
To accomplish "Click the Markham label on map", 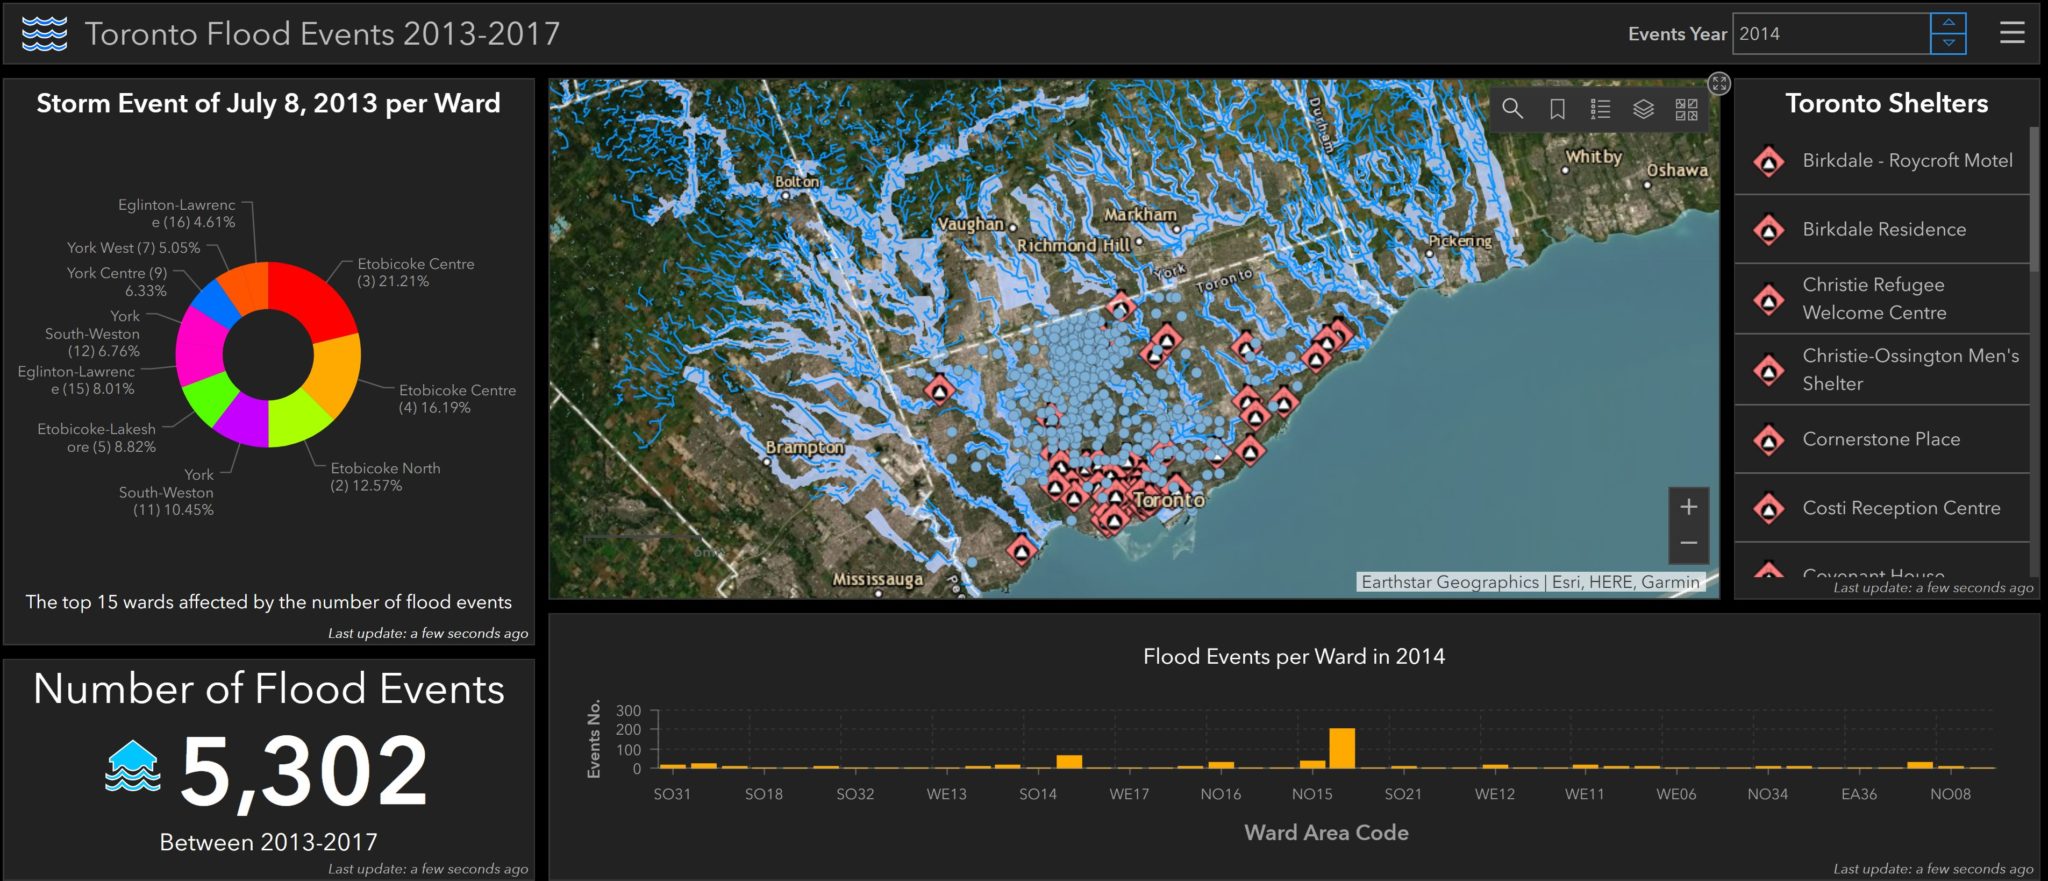I will tap(1140, 214).
